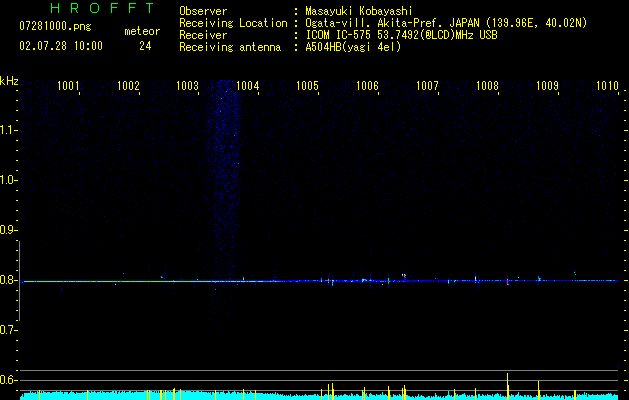Click the 1006 time axis label

[x=367, y=86]
